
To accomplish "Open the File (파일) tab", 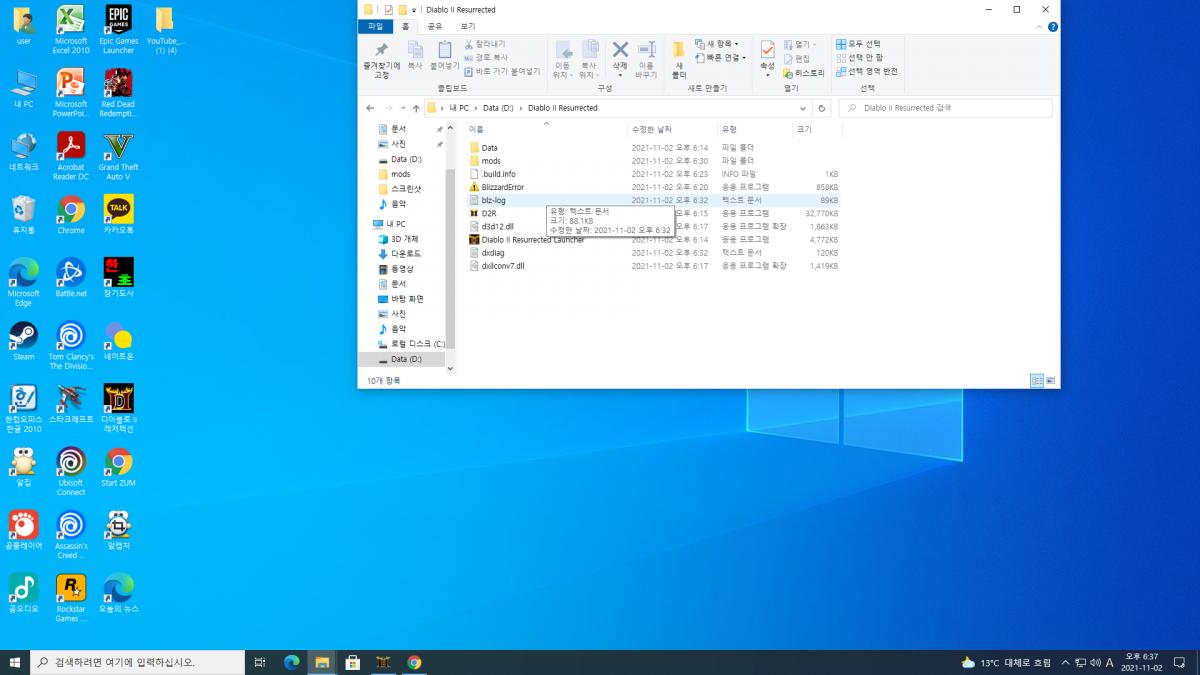I will tap(375, 27).
